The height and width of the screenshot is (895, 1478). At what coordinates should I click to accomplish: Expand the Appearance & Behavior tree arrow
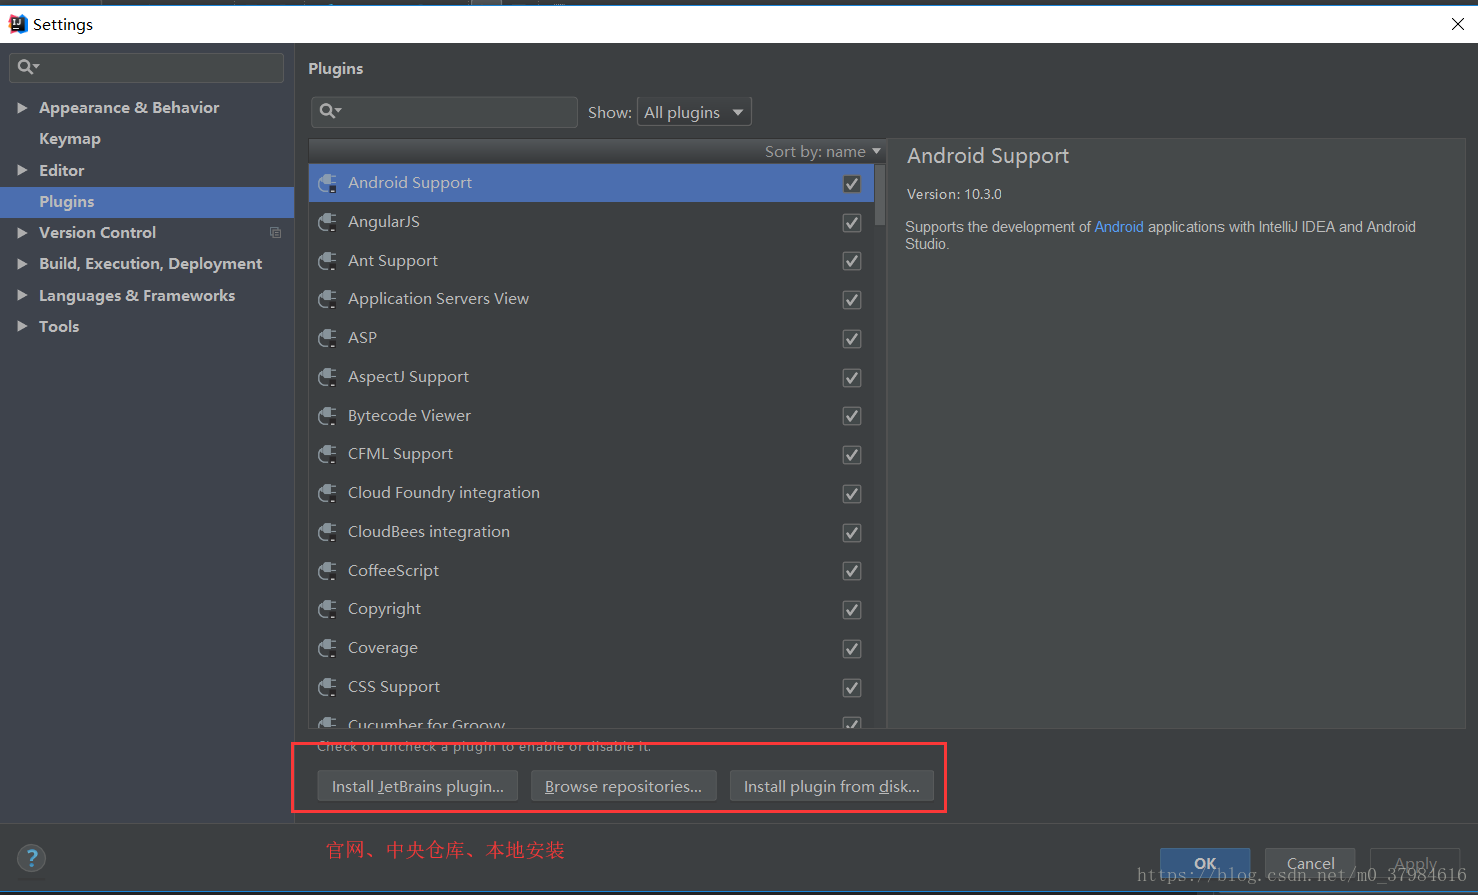[x=22, y=108]
